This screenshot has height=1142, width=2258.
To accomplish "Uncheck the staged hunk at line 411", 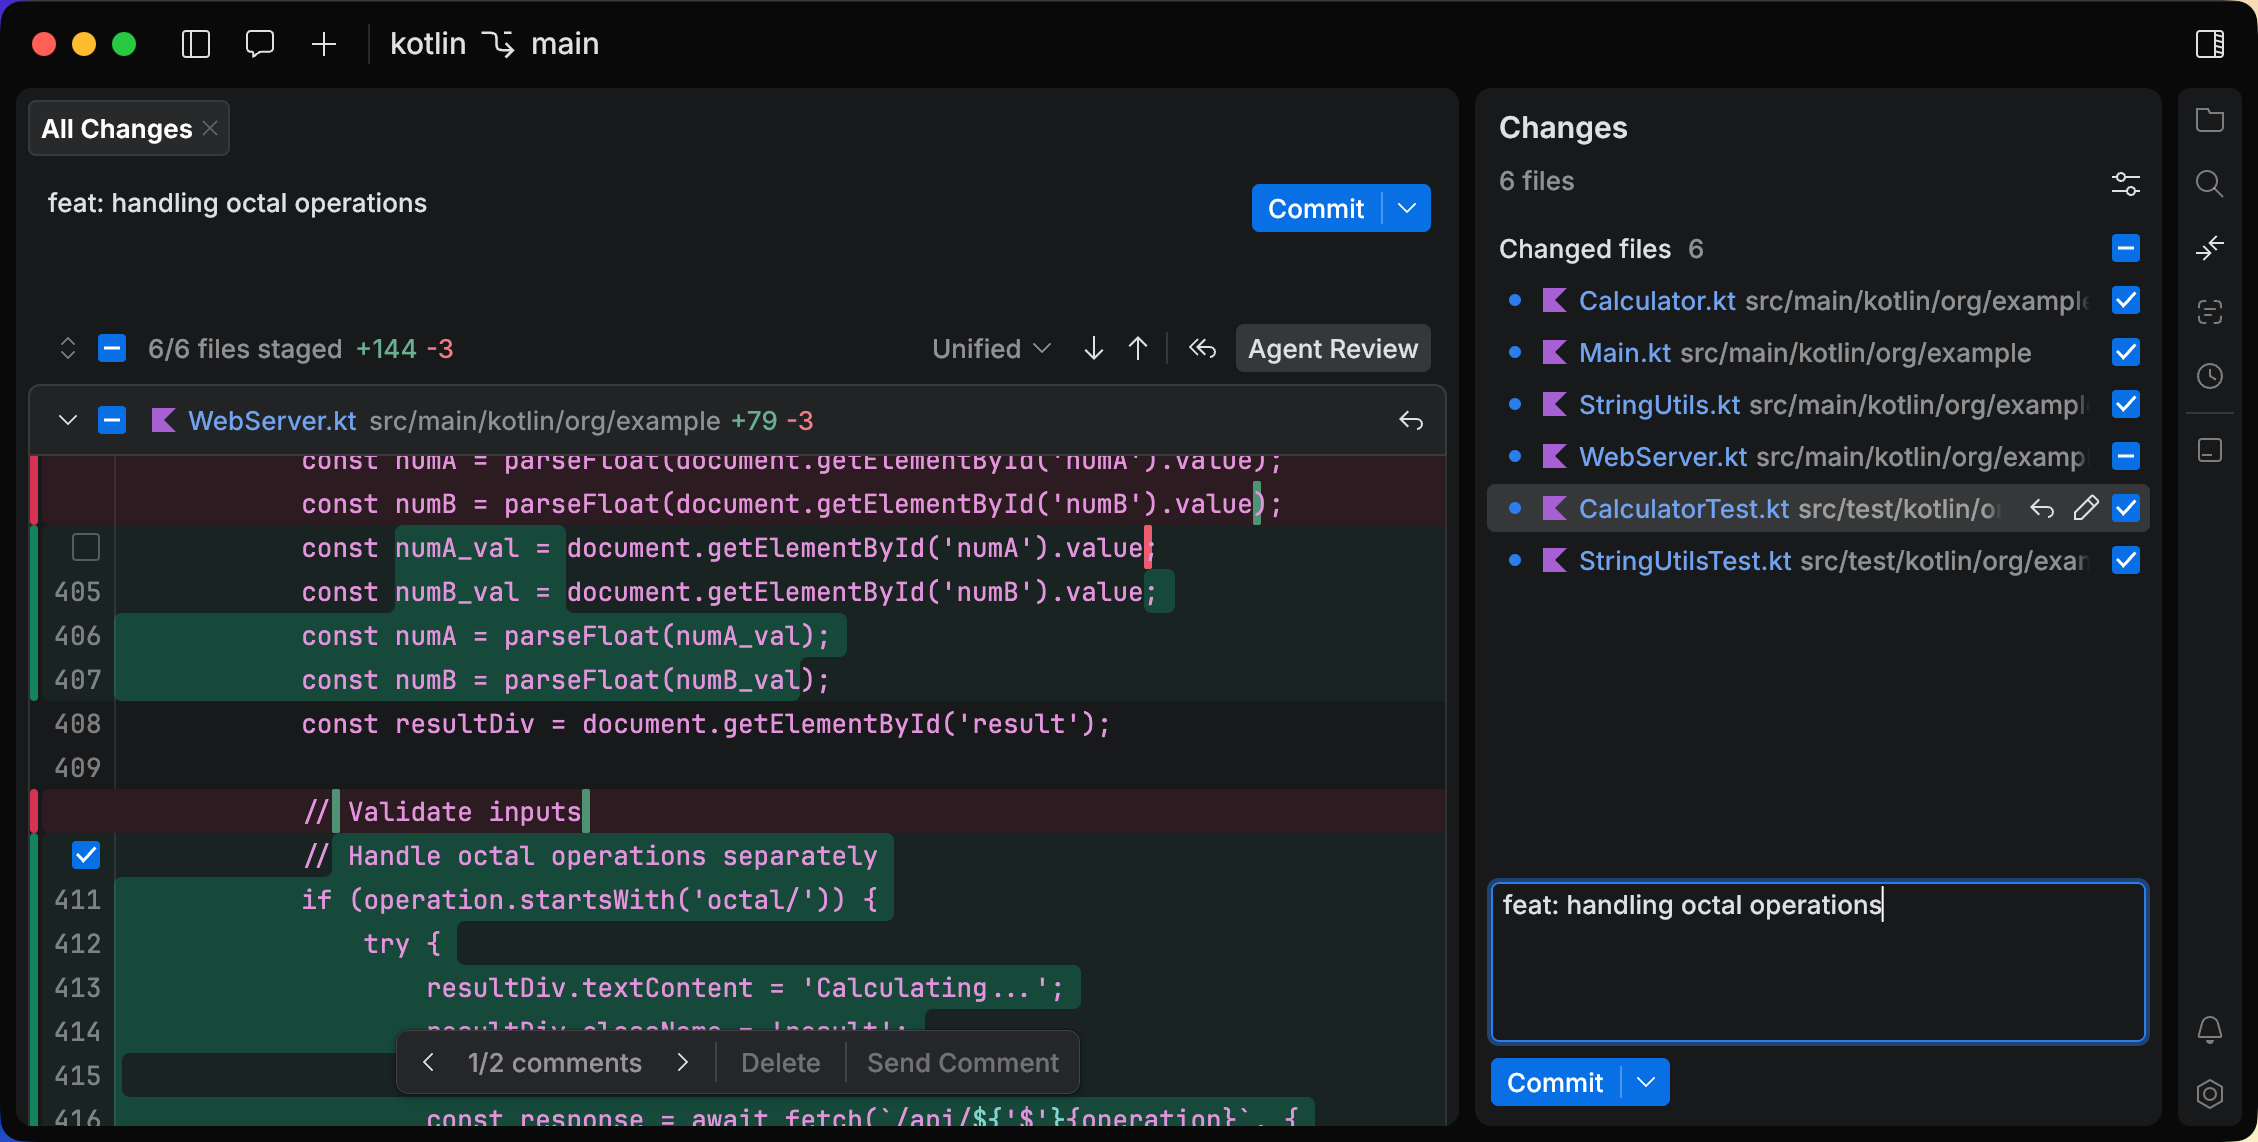I will click(x=85, y=855).
